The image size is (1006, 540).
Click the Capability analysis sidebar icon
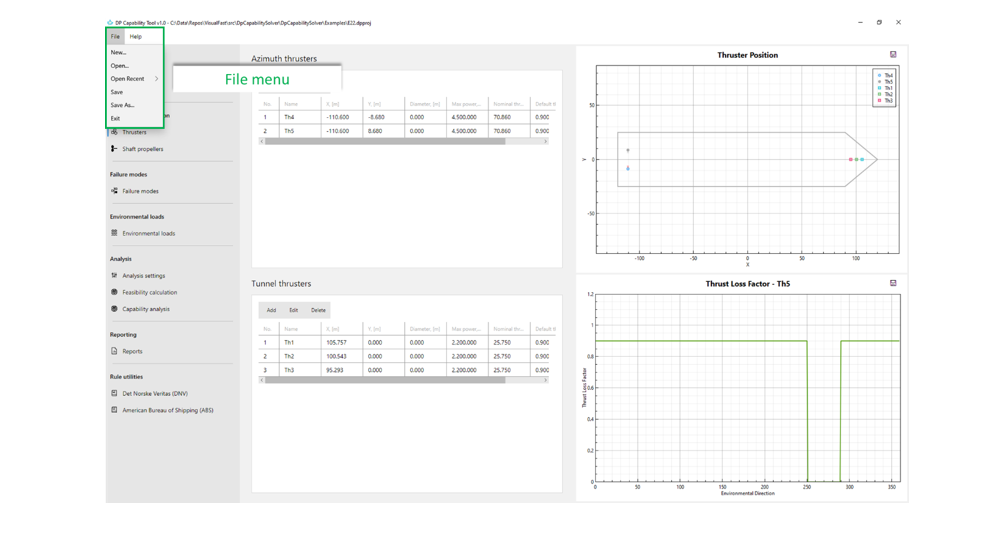(x=114, y=309)
